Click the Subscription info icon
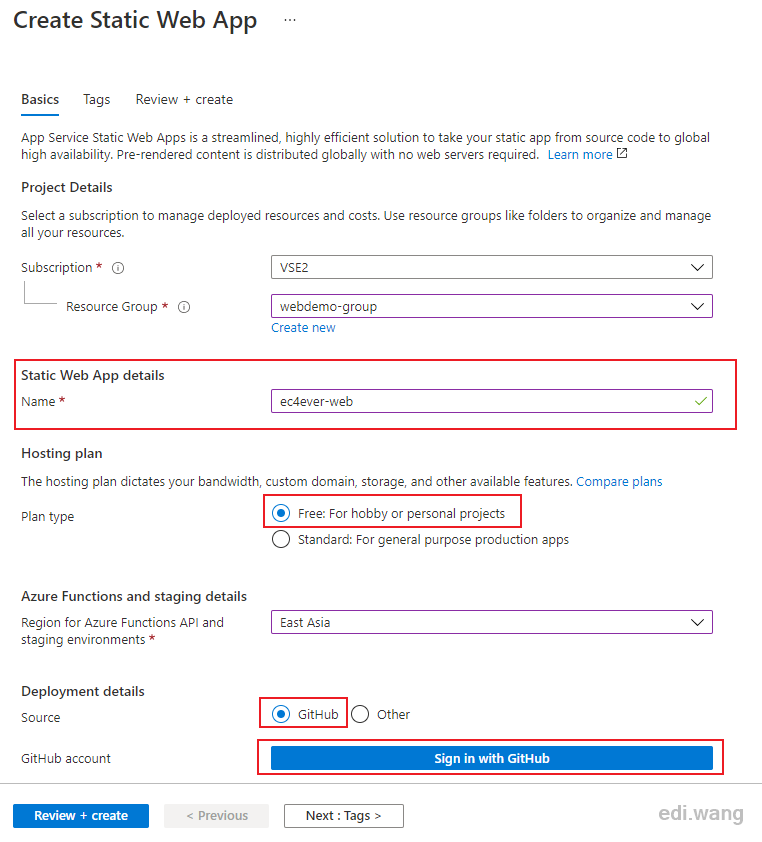The height and width of the screenshot is (842, 762). pyautogui.click(x=118, y=268)
